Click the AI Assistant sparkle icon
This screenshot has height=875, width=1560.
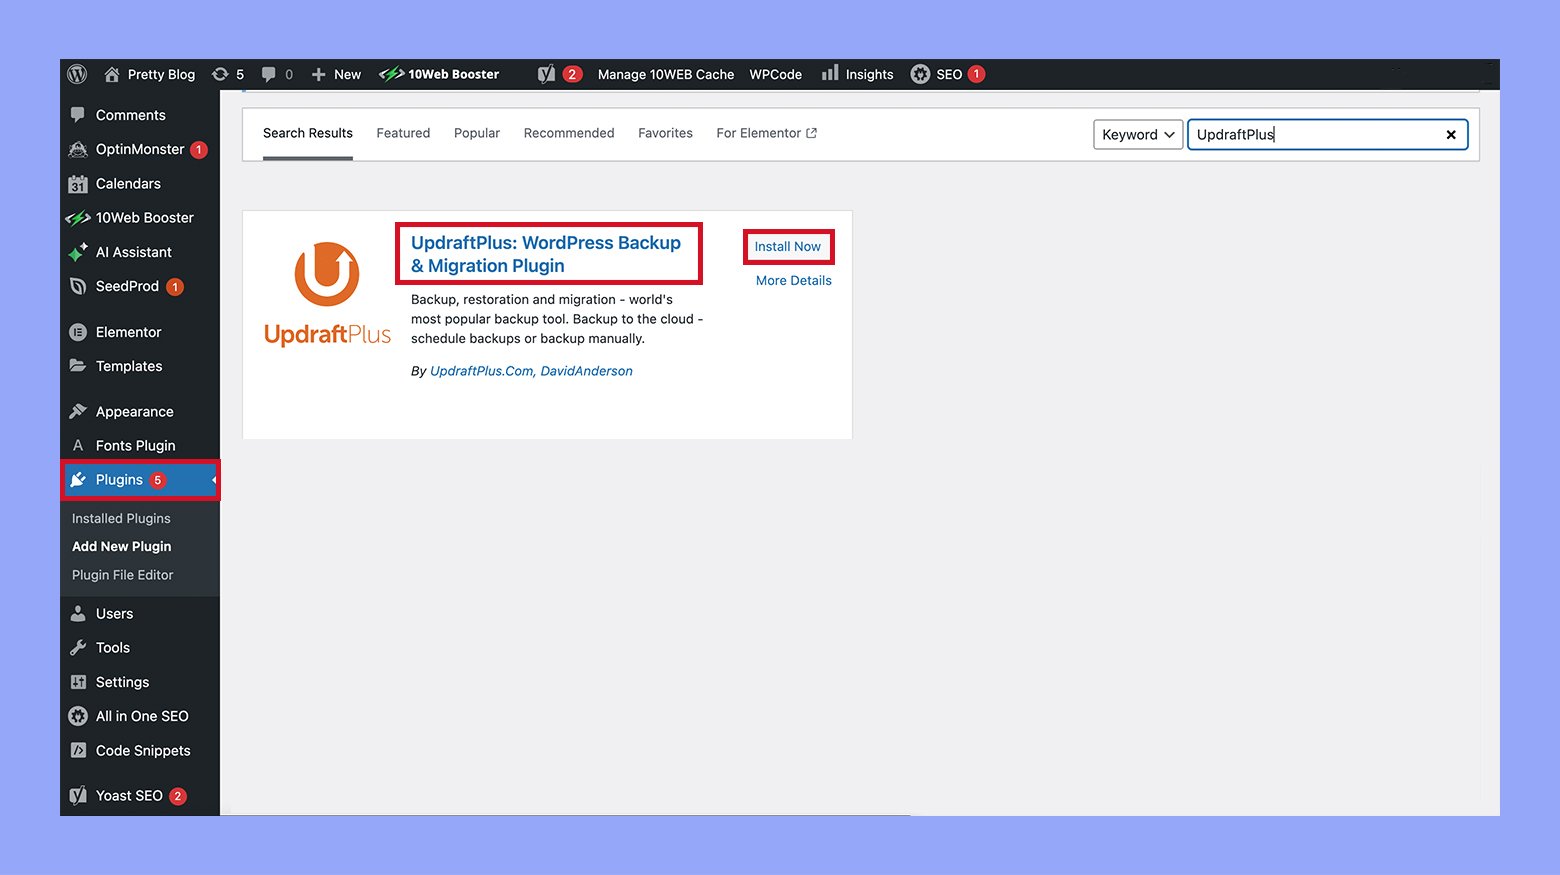tap(78, 252)
